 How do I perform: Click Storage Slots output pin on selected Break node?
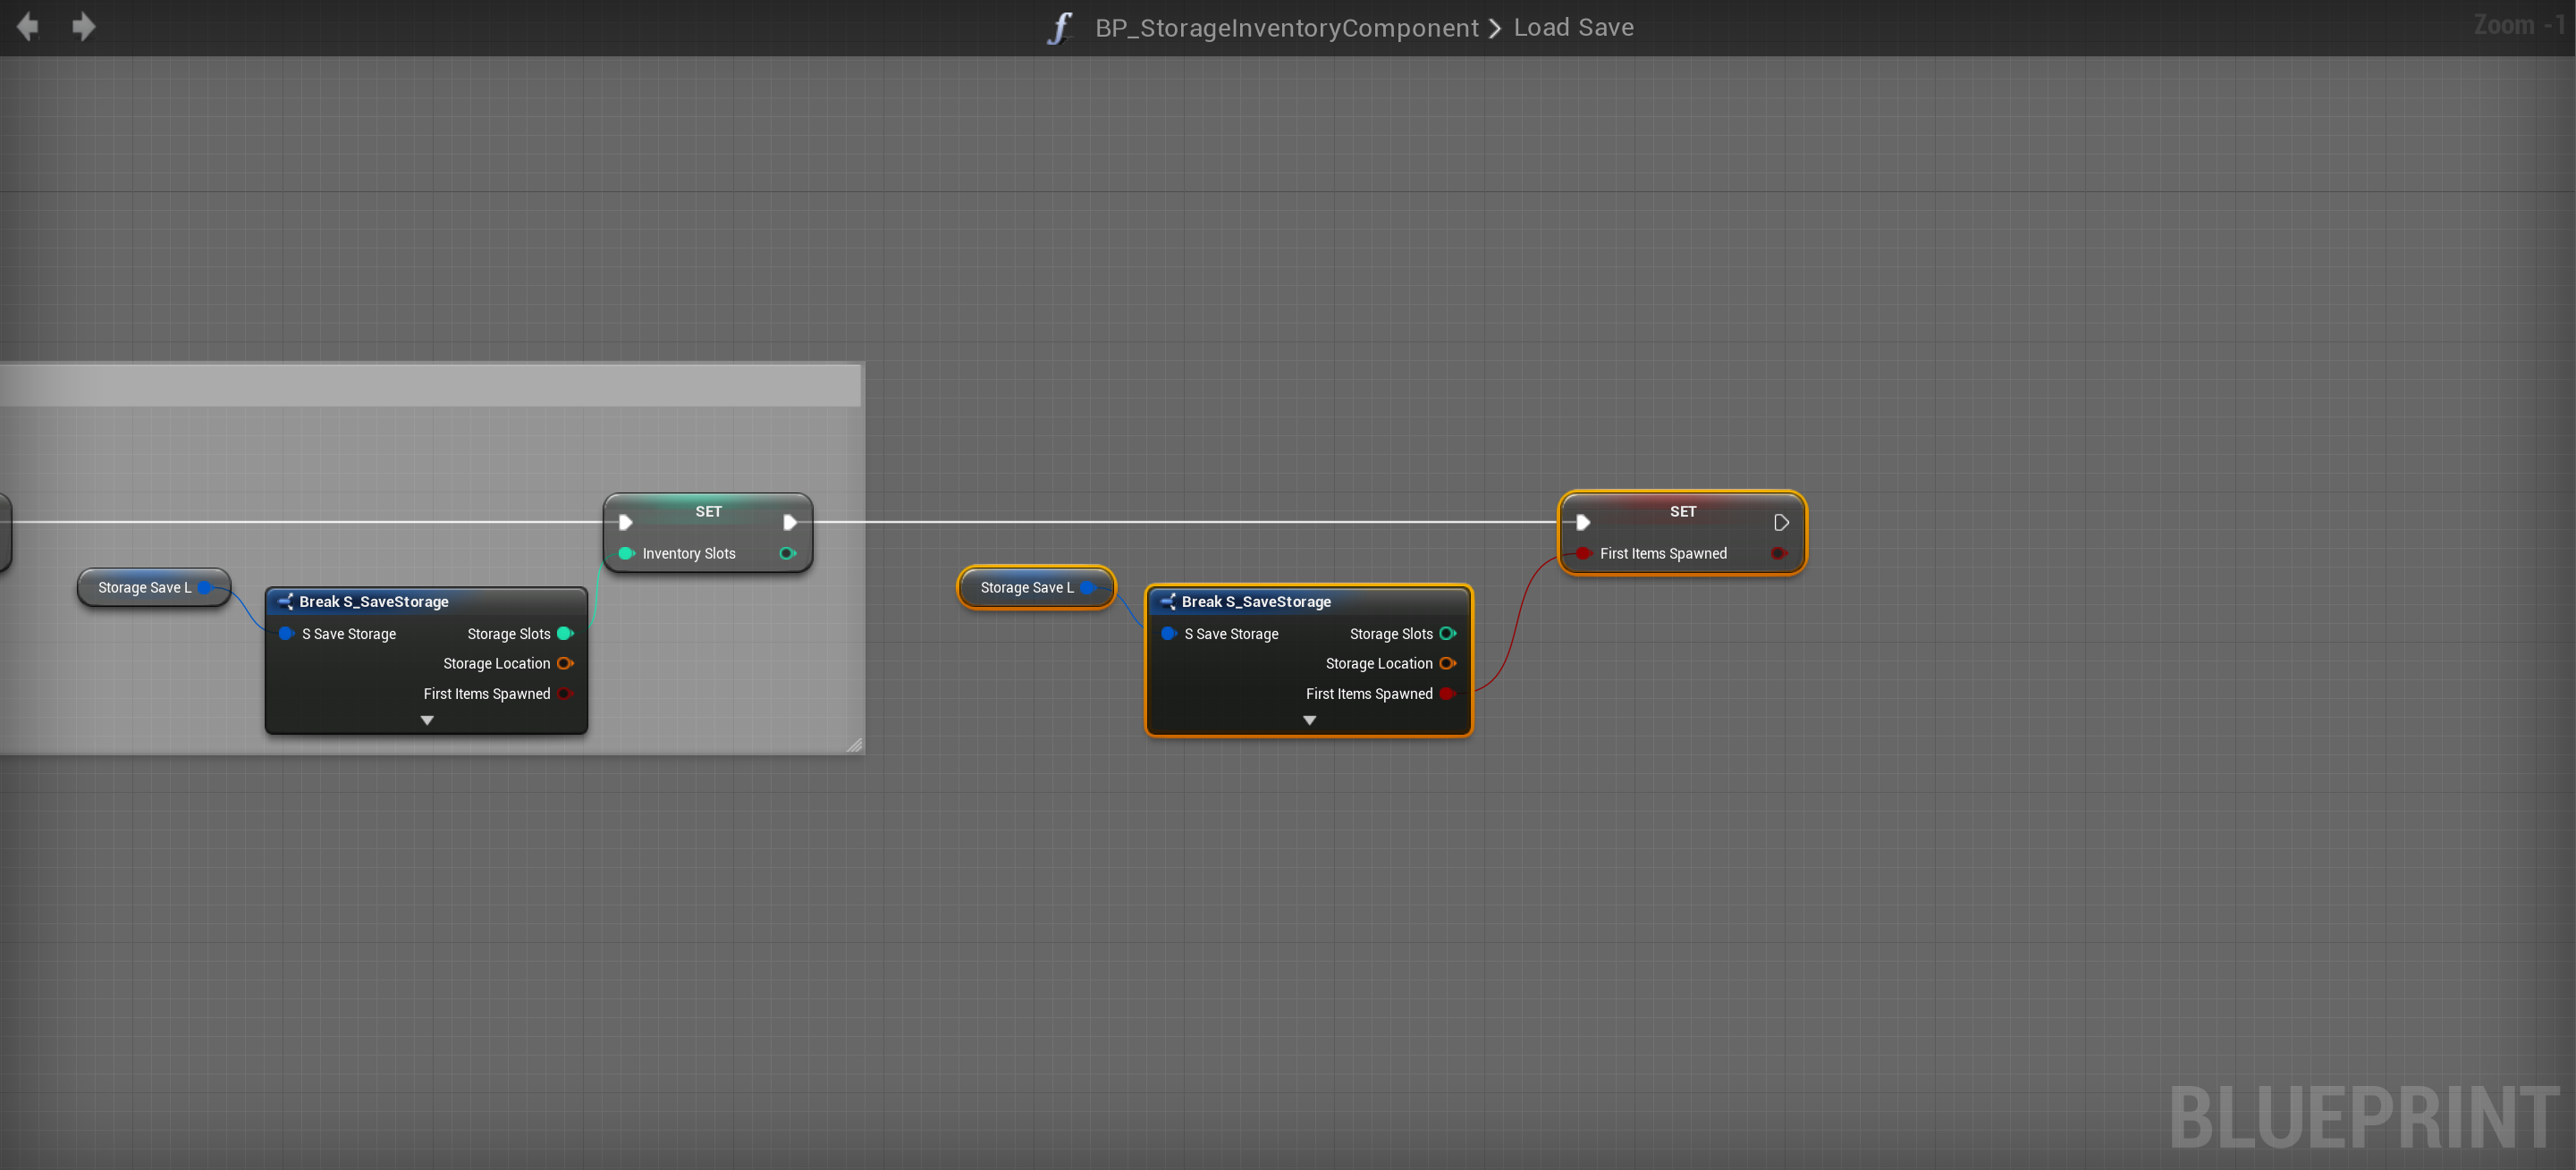coord(1447,634)
